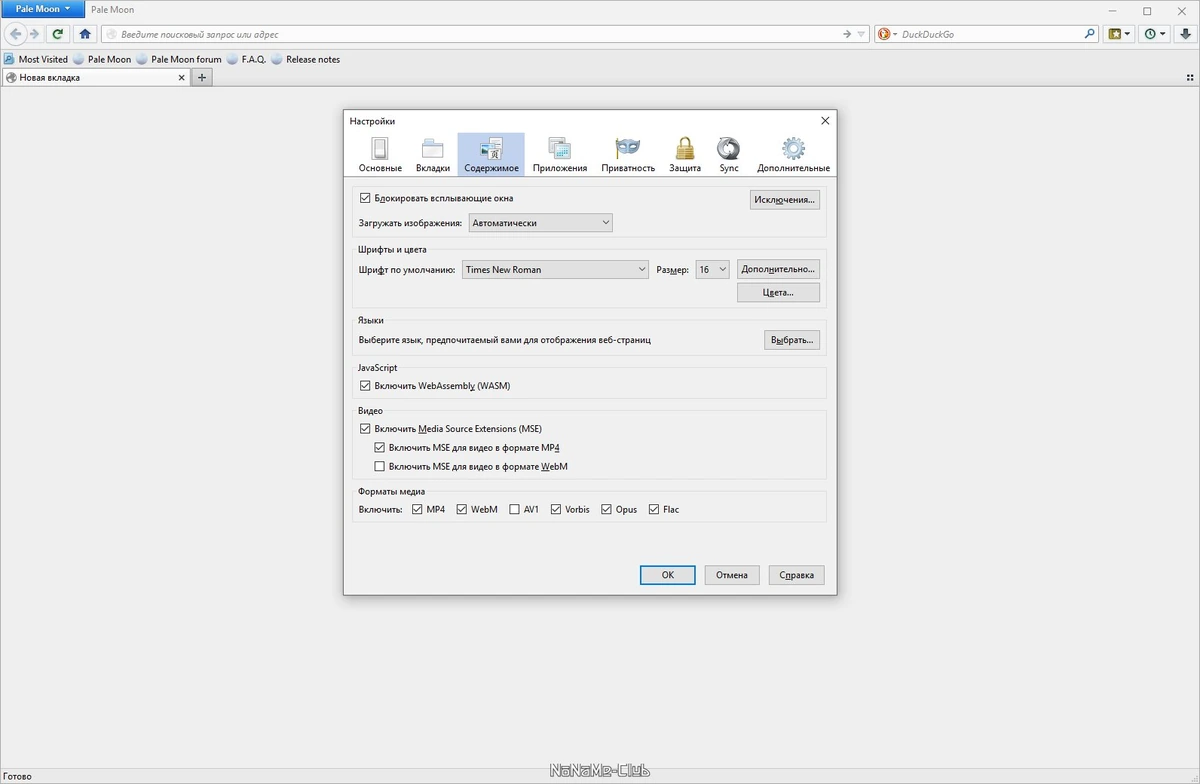Open the Защита padlock pane
This screenshot has height=784, width=1200.
point(685,155)
